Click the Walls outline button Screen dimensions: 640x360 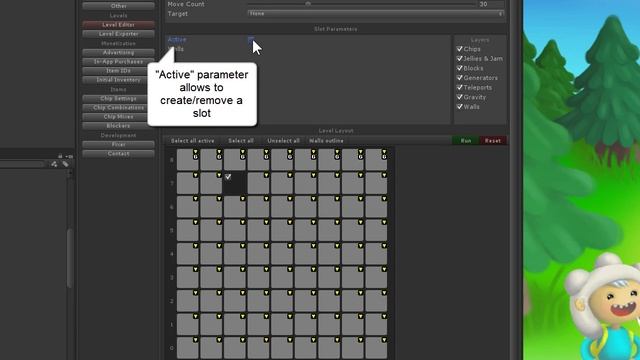pyautogui.click(x=327, y=141)
